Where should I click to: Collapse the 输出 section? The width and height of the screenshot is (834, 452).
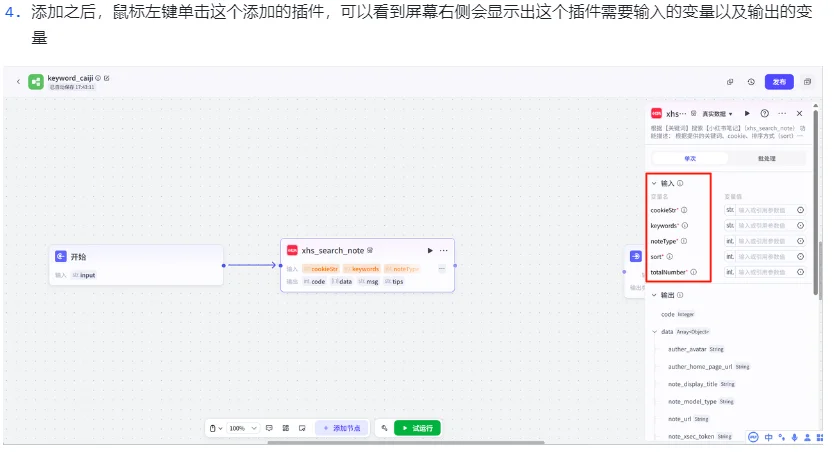(654, 295)
